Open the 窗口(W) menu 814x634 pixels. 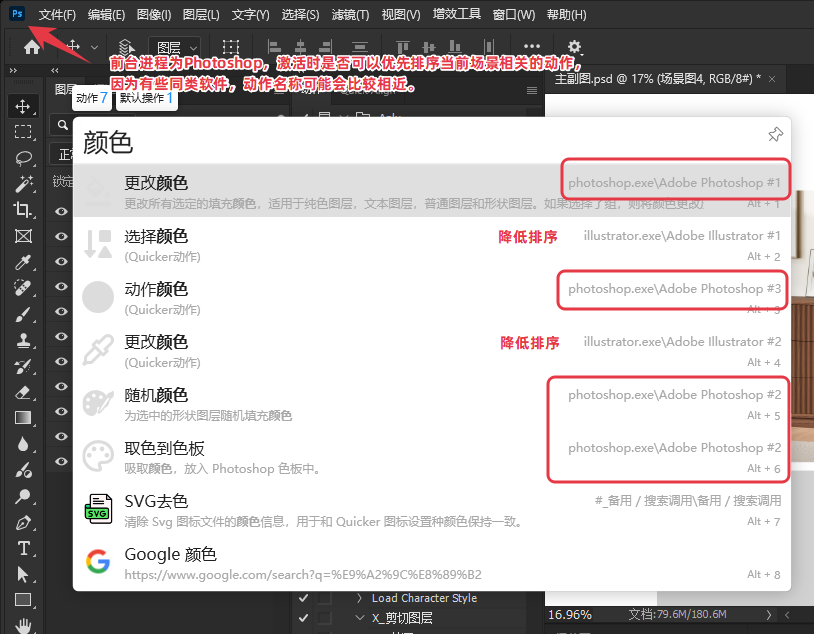[x=513, y=15]
